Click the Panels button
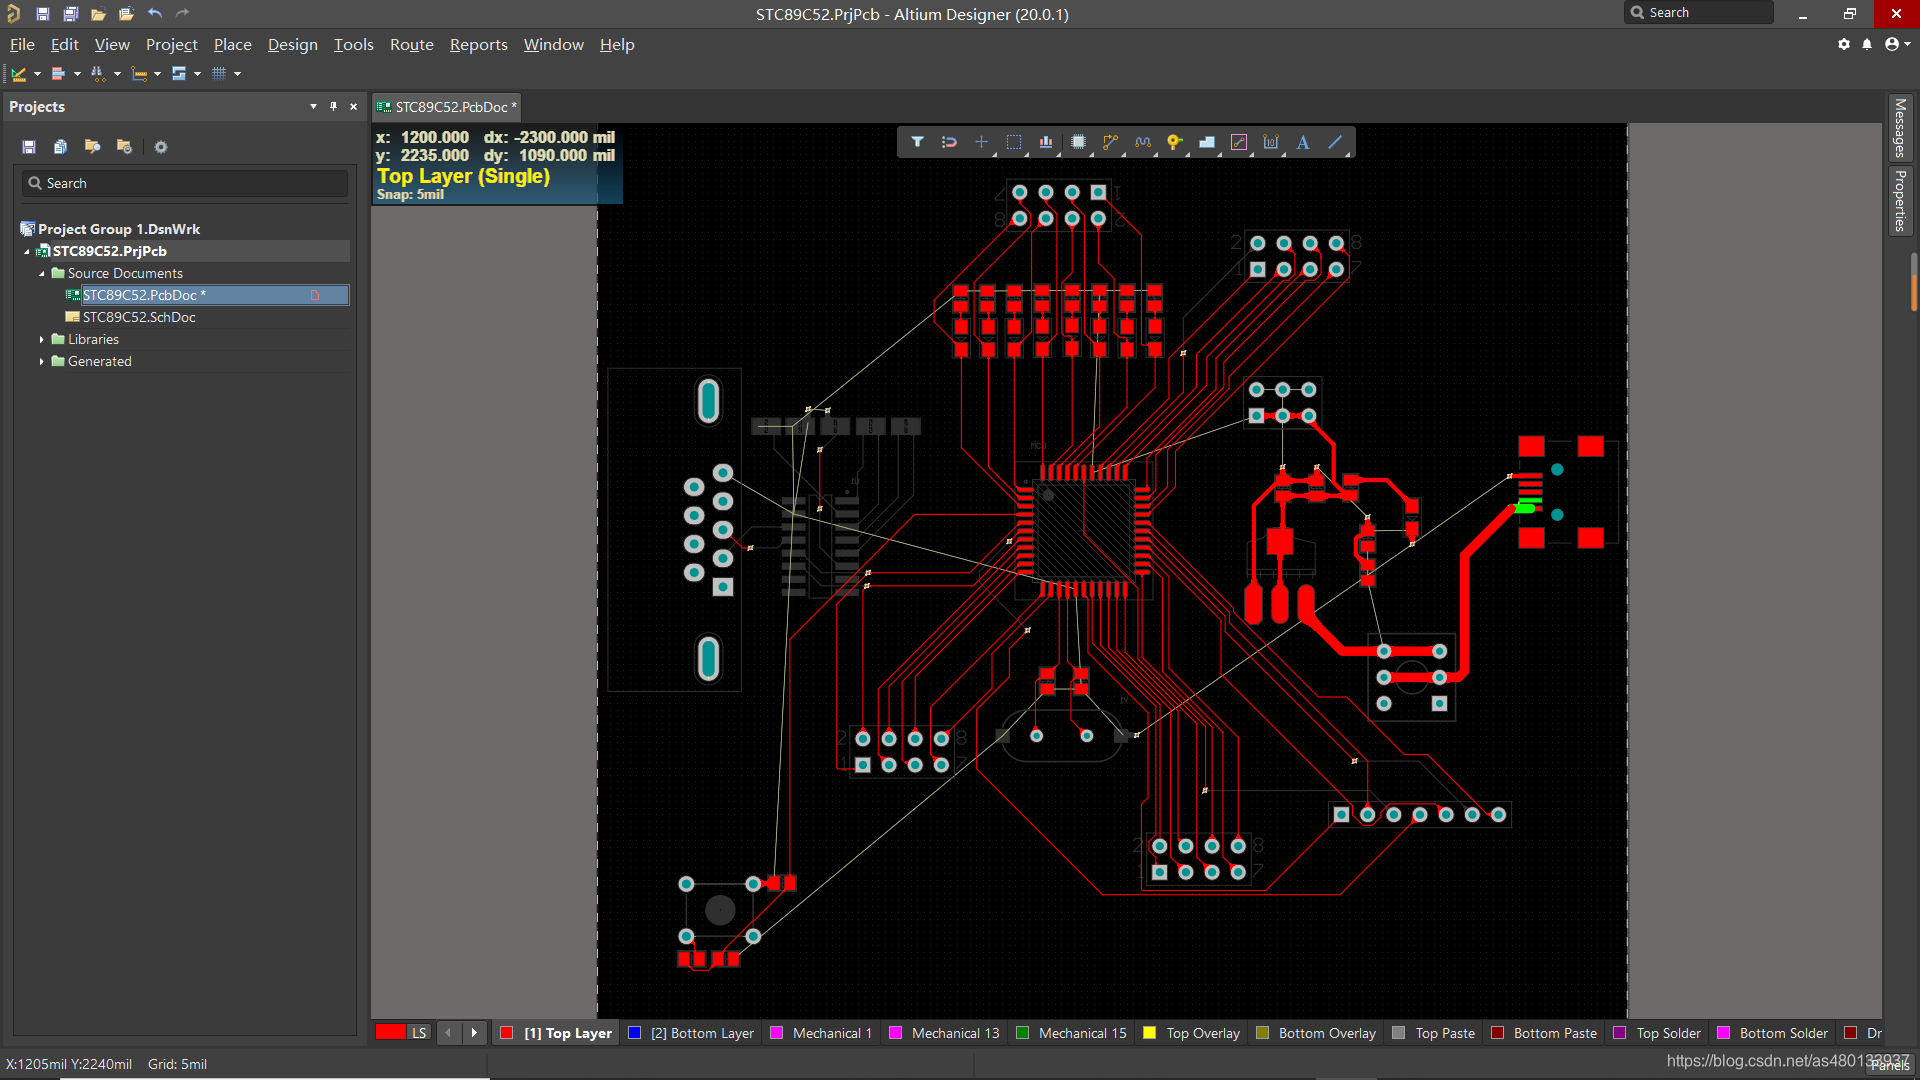Viewport: 1920px width, 1080px height. [1889, 1065]
